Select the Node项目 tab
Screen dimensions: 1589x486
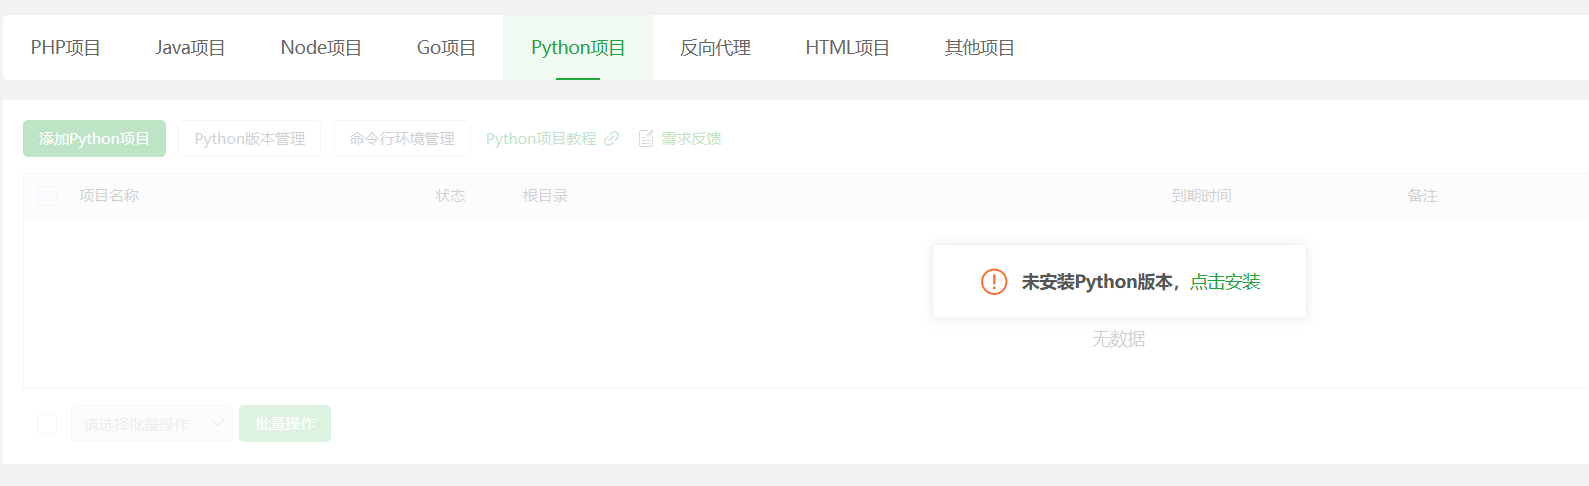(321, 48)
